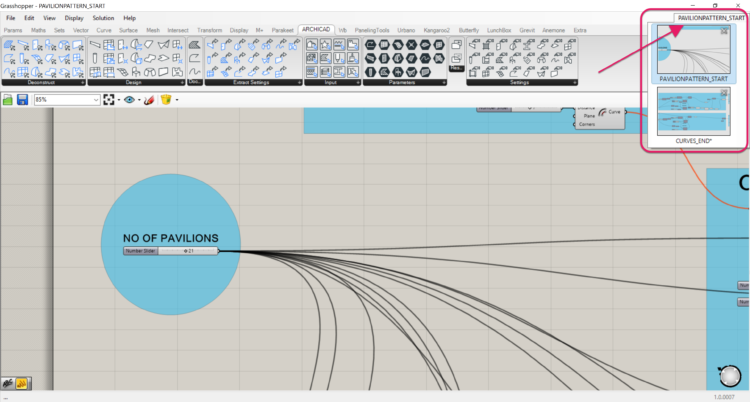Open the 85% zoom level dropdown

click(x=95, y=100)
